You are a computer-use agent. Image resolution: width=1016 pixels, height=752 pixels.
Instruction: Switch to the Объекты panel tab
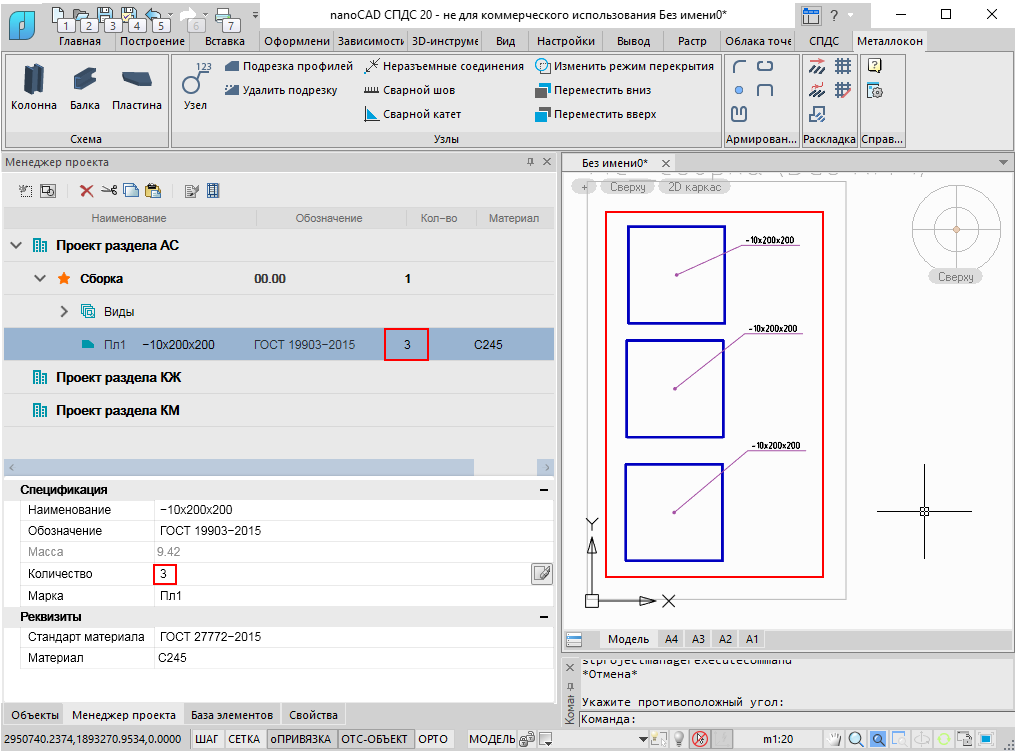click(34, 715)
